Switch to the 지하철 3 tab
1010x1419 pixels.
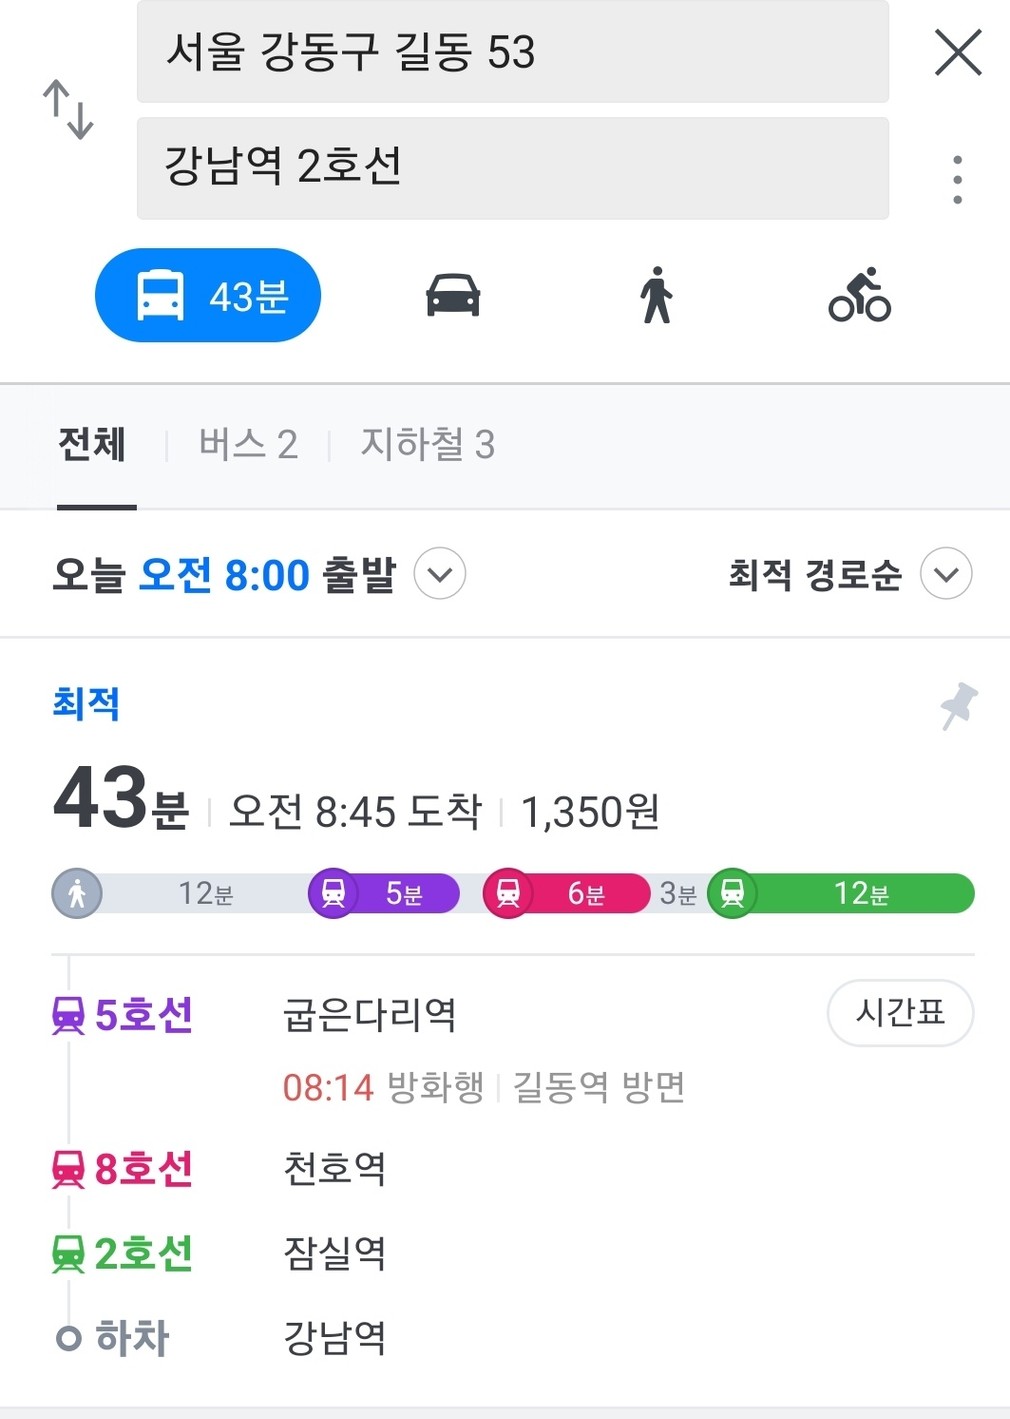click(x=428, y=444)
